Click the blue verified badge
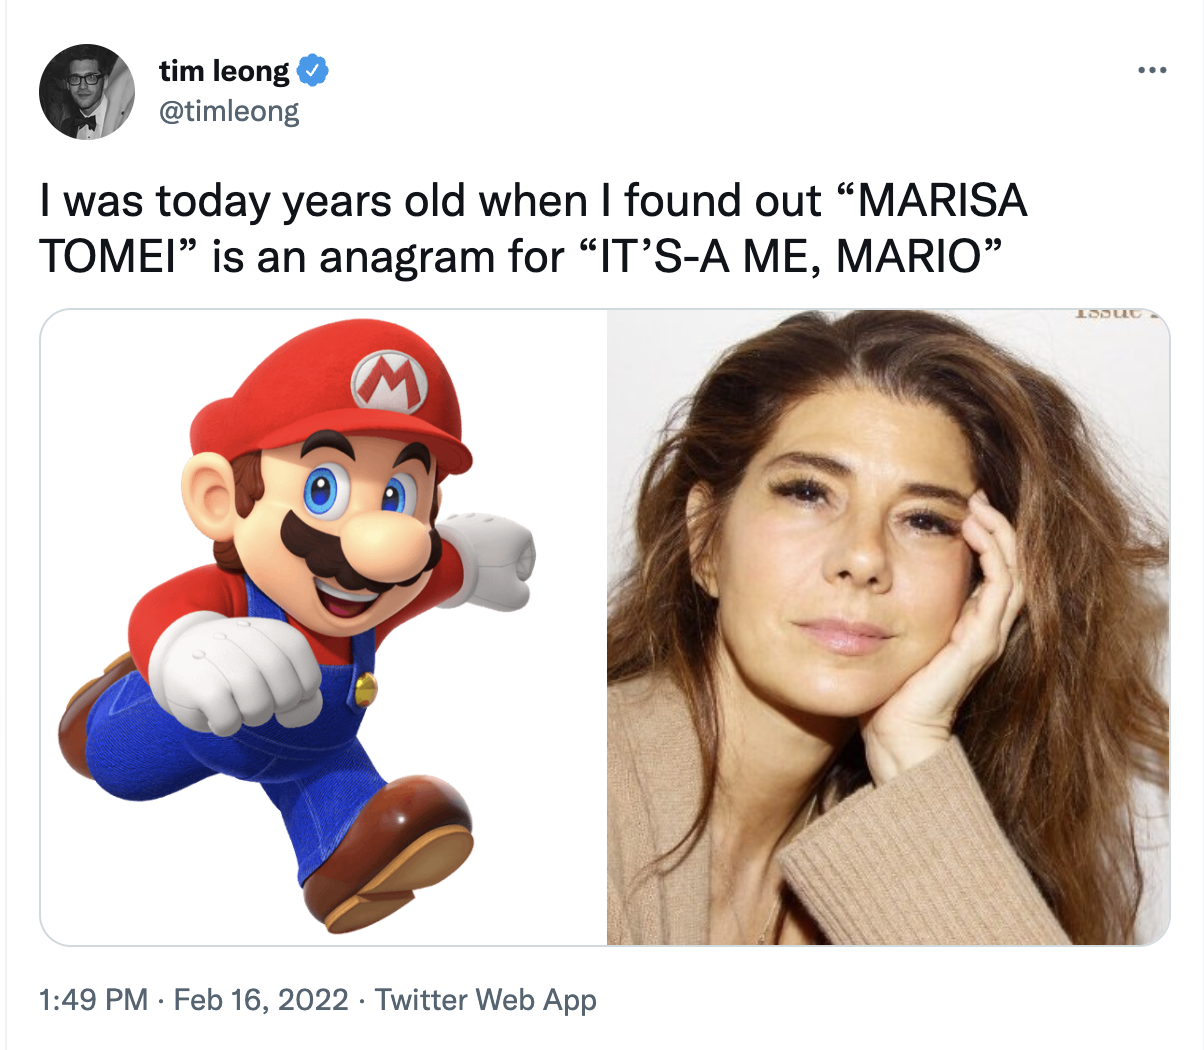Screen dimensions: 1204x1050 click(313, 71)
